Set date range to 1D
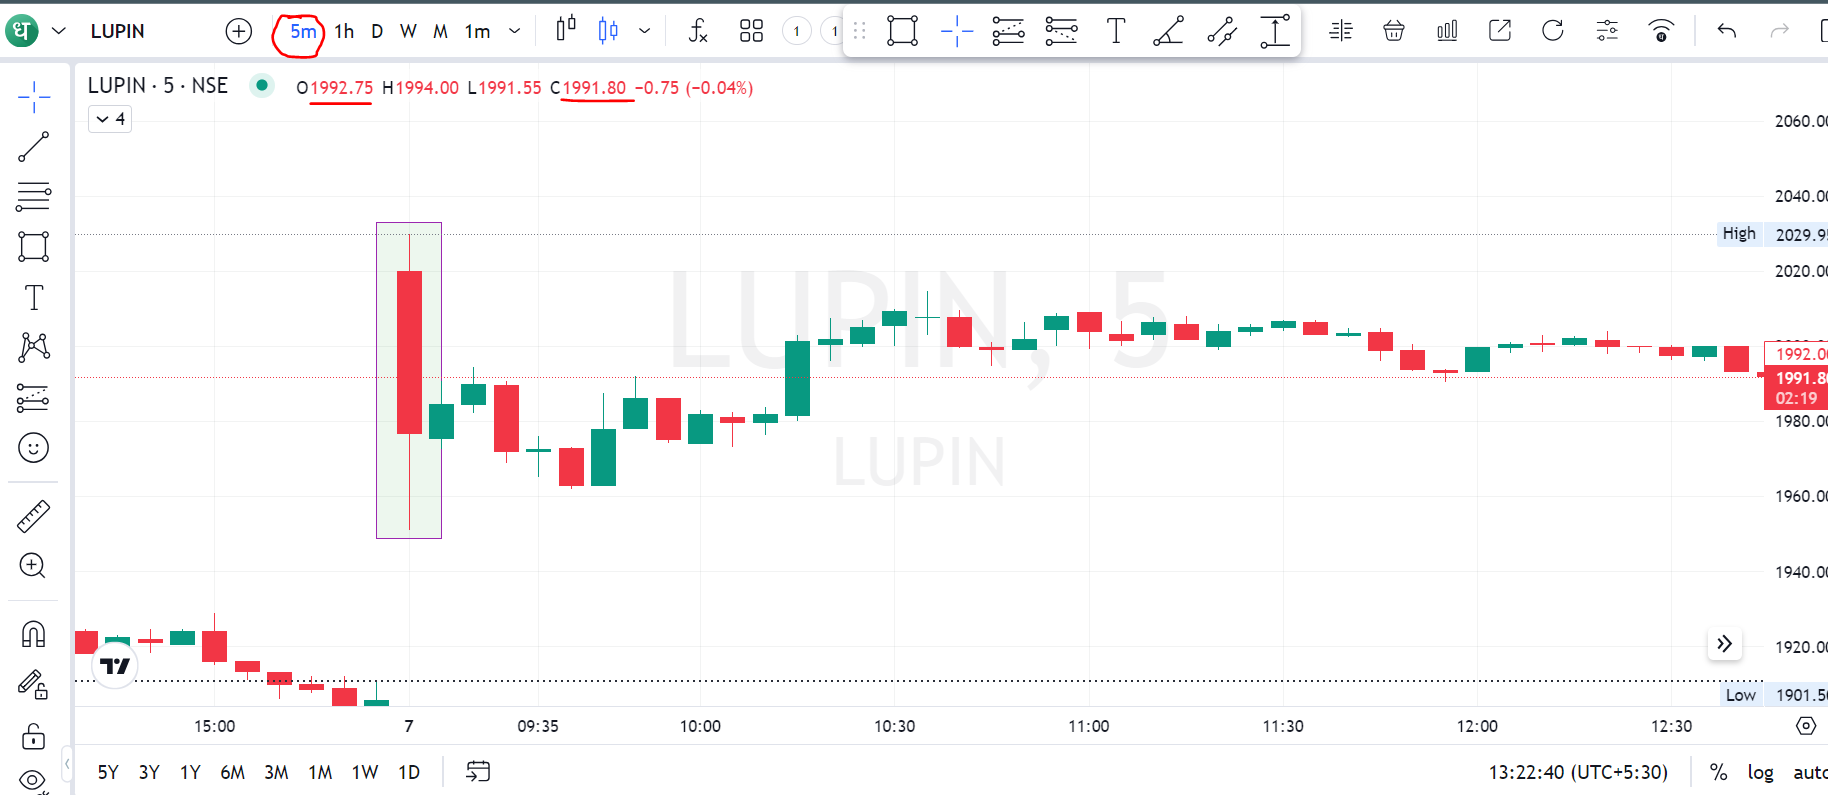The width and height of the screenshot is (1828, 795). pos(409,772)
